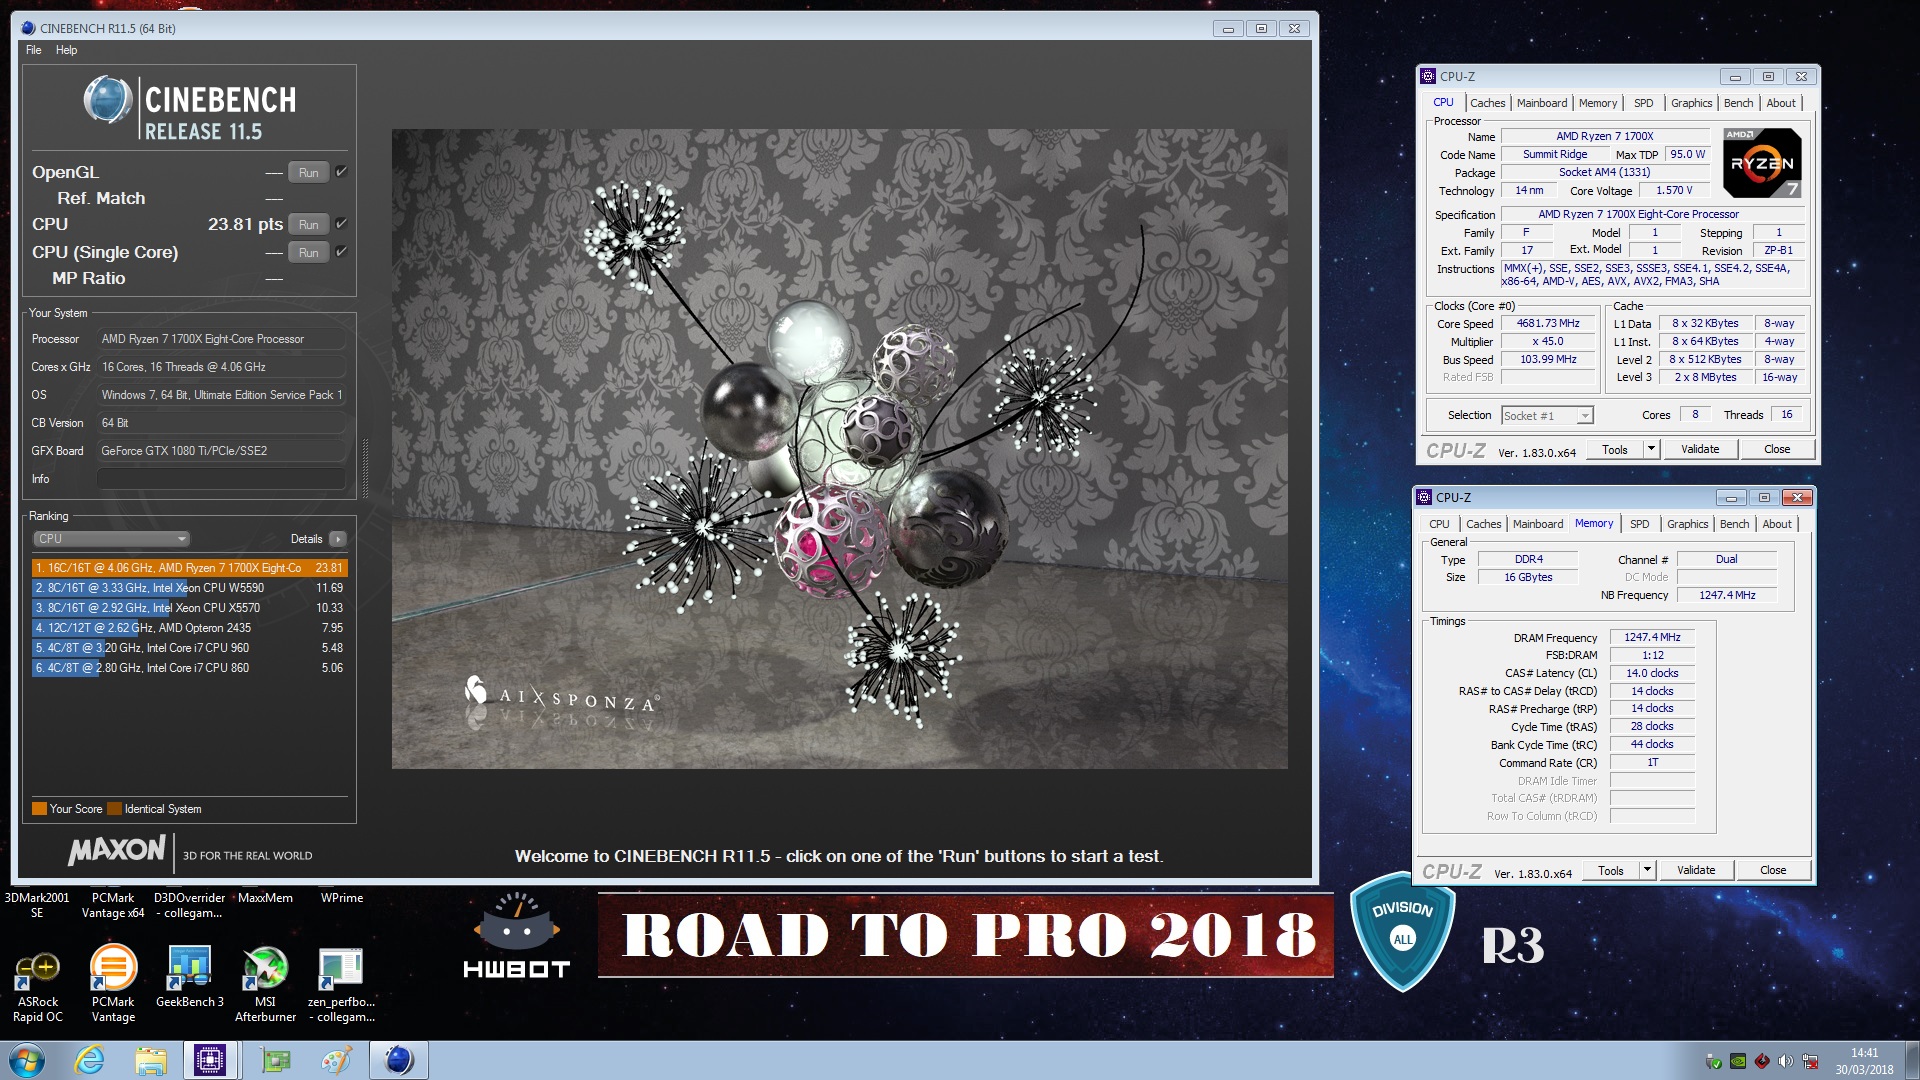Open Paint from the taskbar

click(336, 1060)
